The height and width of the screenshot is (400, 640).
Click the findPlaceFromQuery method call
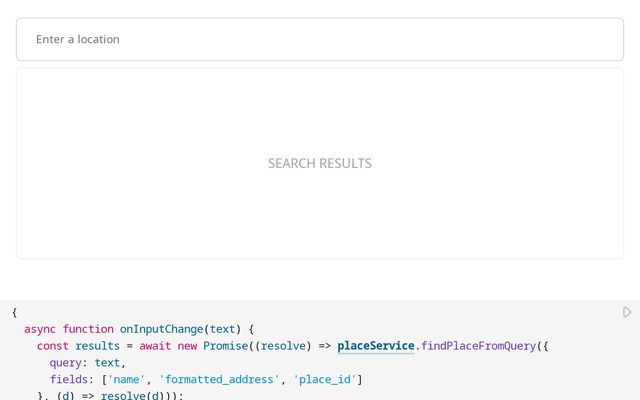point(478,346)
